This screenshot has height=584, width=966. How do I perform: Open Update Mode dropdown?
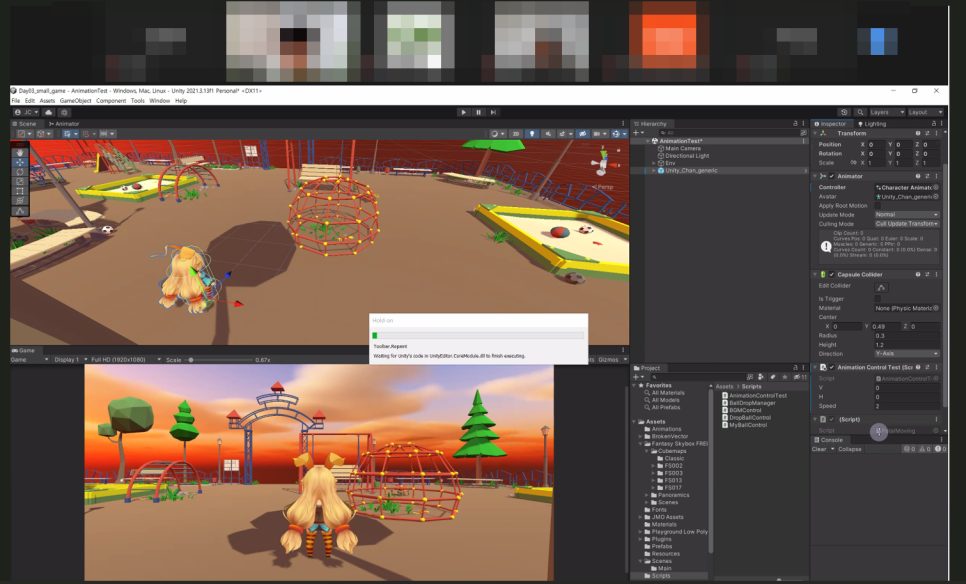pyautogui.click(x=906, y=215)
